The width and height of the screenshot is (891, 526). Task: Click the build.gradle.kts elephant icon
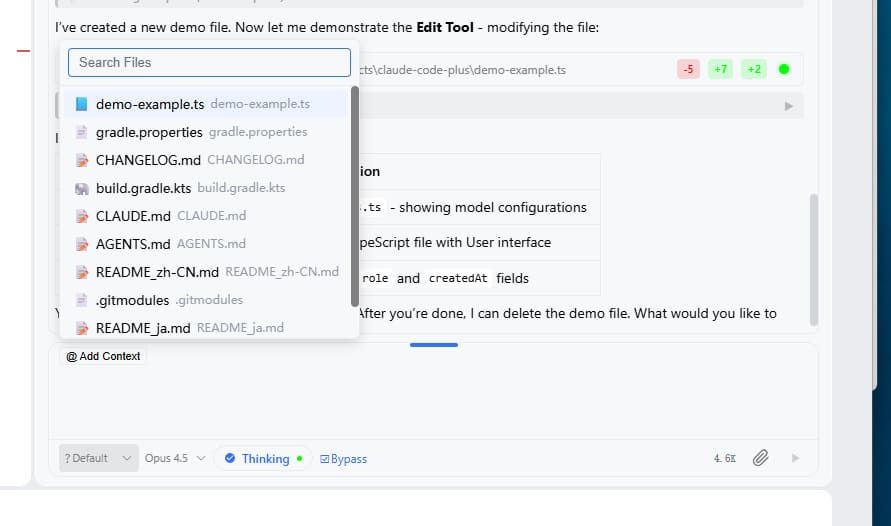pyautogui.click(x=81, y=188)
